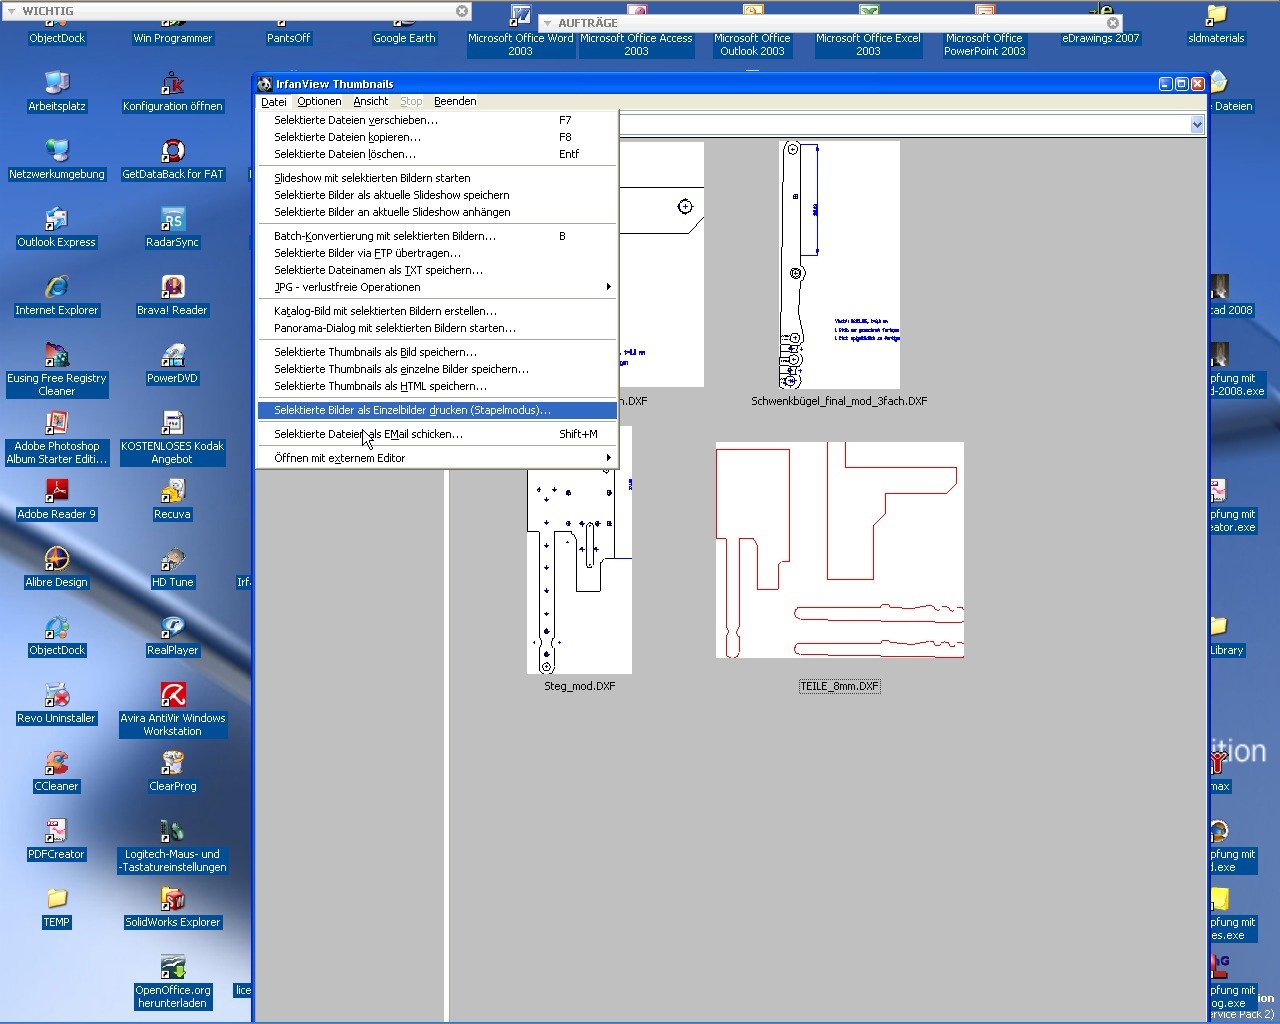This screenshot has width=1280, height=1024.
Task: Start Slideshow mit selektierten Bildern
Action: [438, 178]
